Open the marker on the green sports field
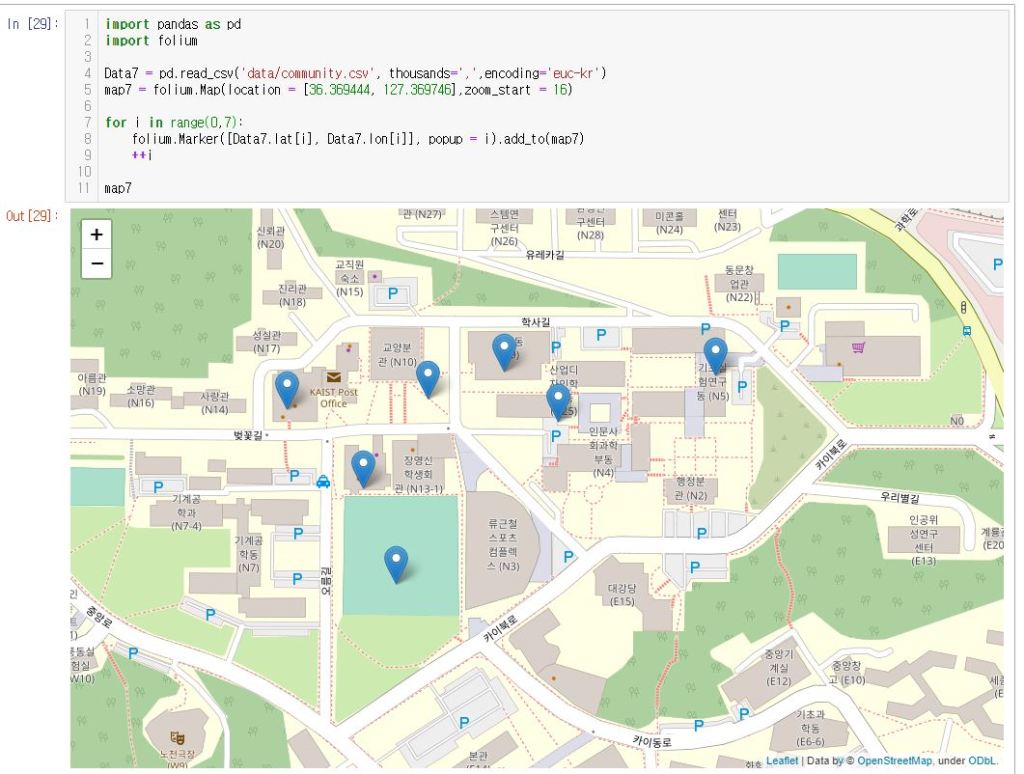 396,563
